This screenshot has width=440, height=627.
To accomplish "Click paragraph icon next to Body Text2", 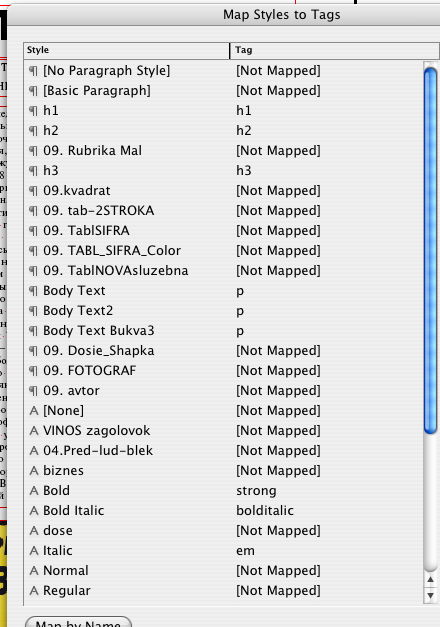I will coord(34,311).
